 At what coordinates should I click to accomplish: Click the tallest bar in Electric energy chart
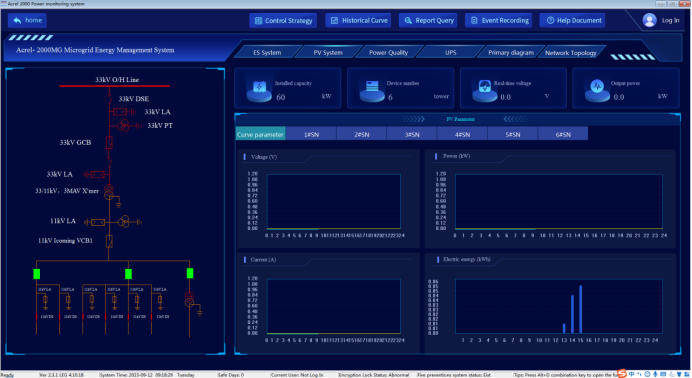[x=580, y=309]
